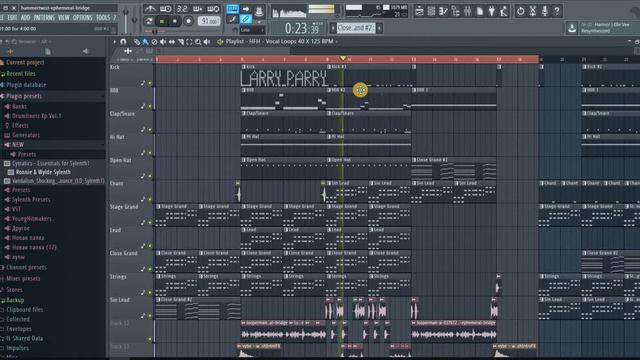Select next pattern with right arrow
The image size is (640, 360).
coord(379,28)
